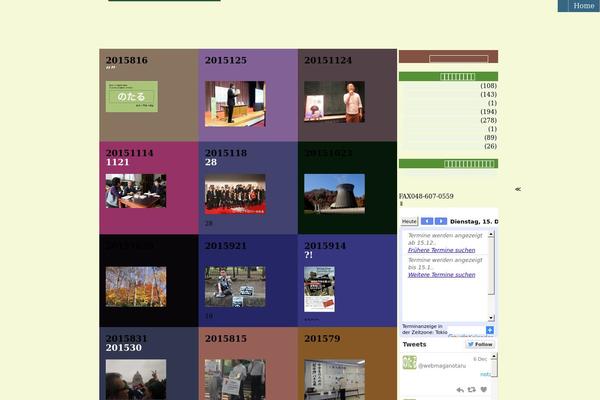Open 'Weitere Termine suchen' link
This screenshot has height=400, width=600.
pos(441,275)
